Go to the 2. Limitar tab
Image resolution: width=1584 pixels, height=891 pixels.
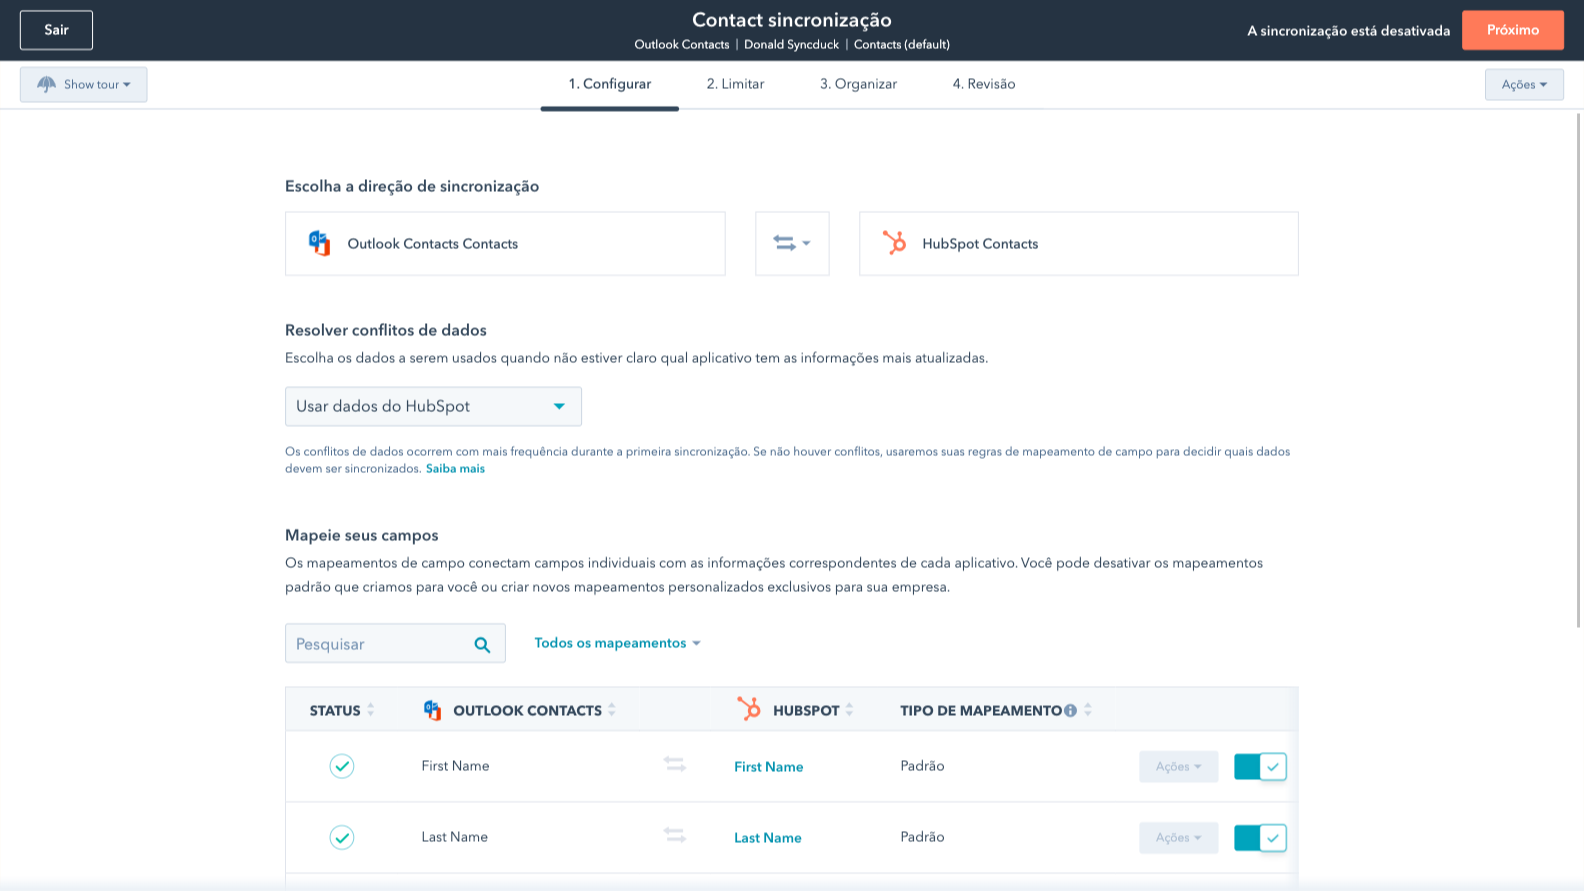click(x=736, y=84)
